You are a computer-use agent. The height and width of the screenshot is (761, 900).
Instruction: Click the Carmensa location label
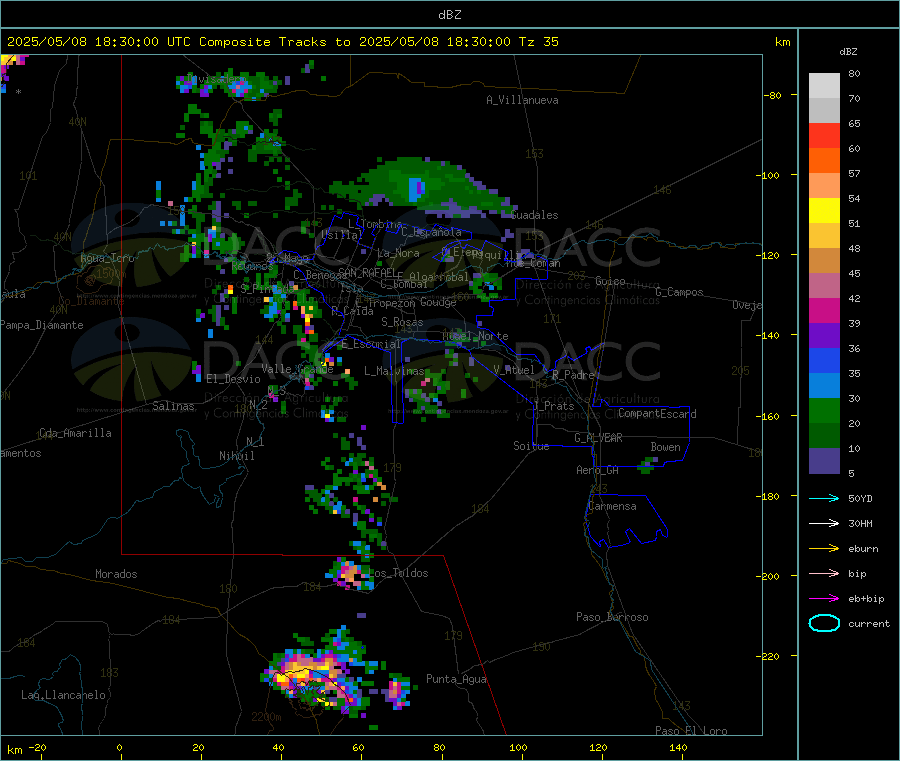[612, 506]
